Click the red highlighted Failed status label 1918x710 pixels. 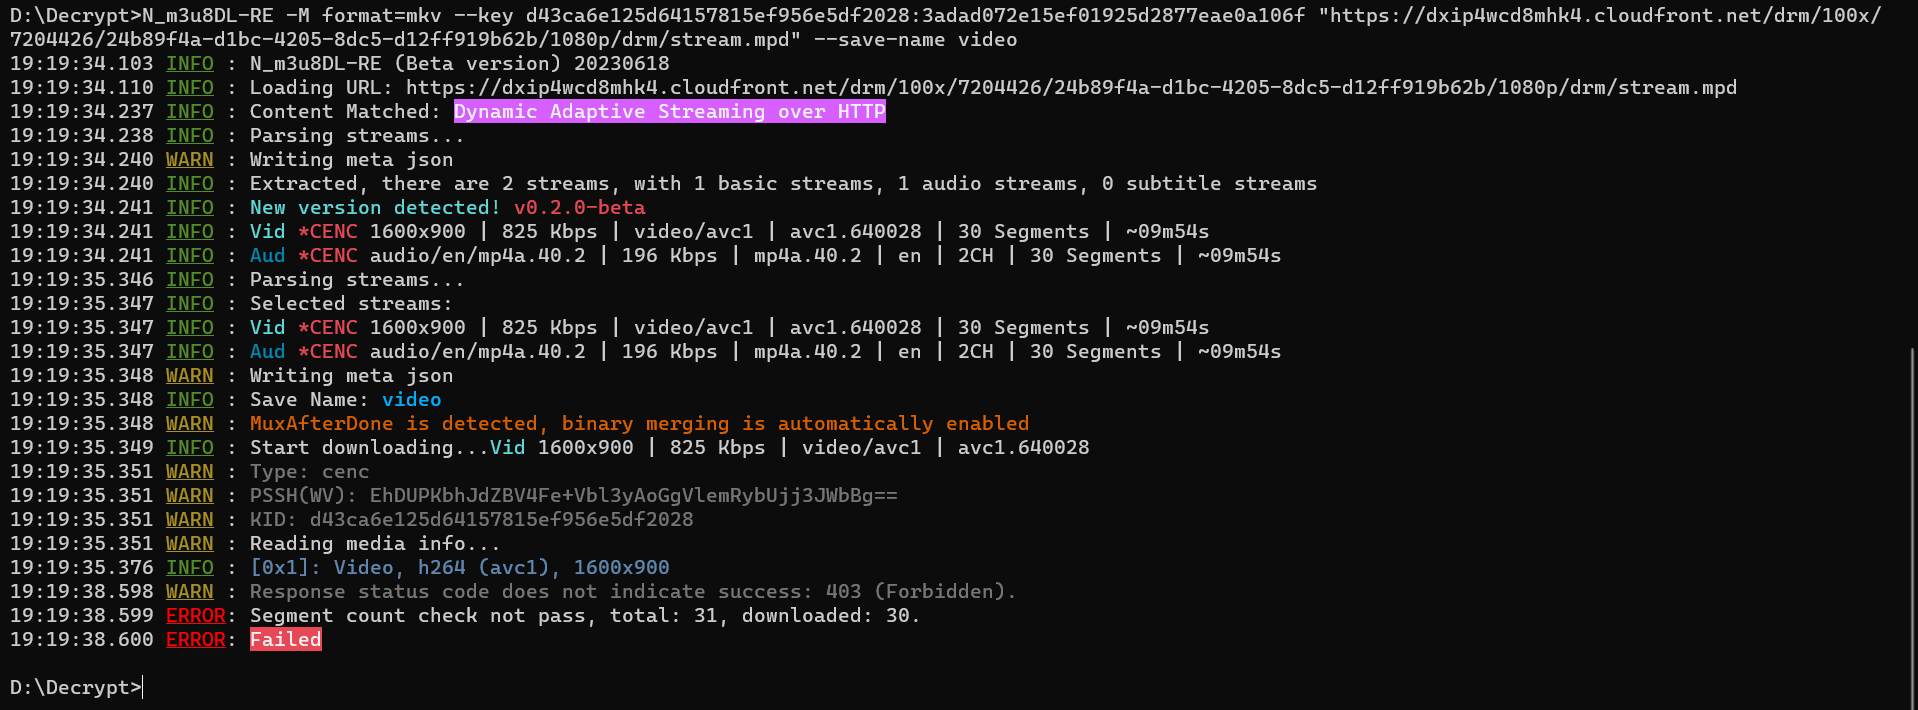[285, 640]
